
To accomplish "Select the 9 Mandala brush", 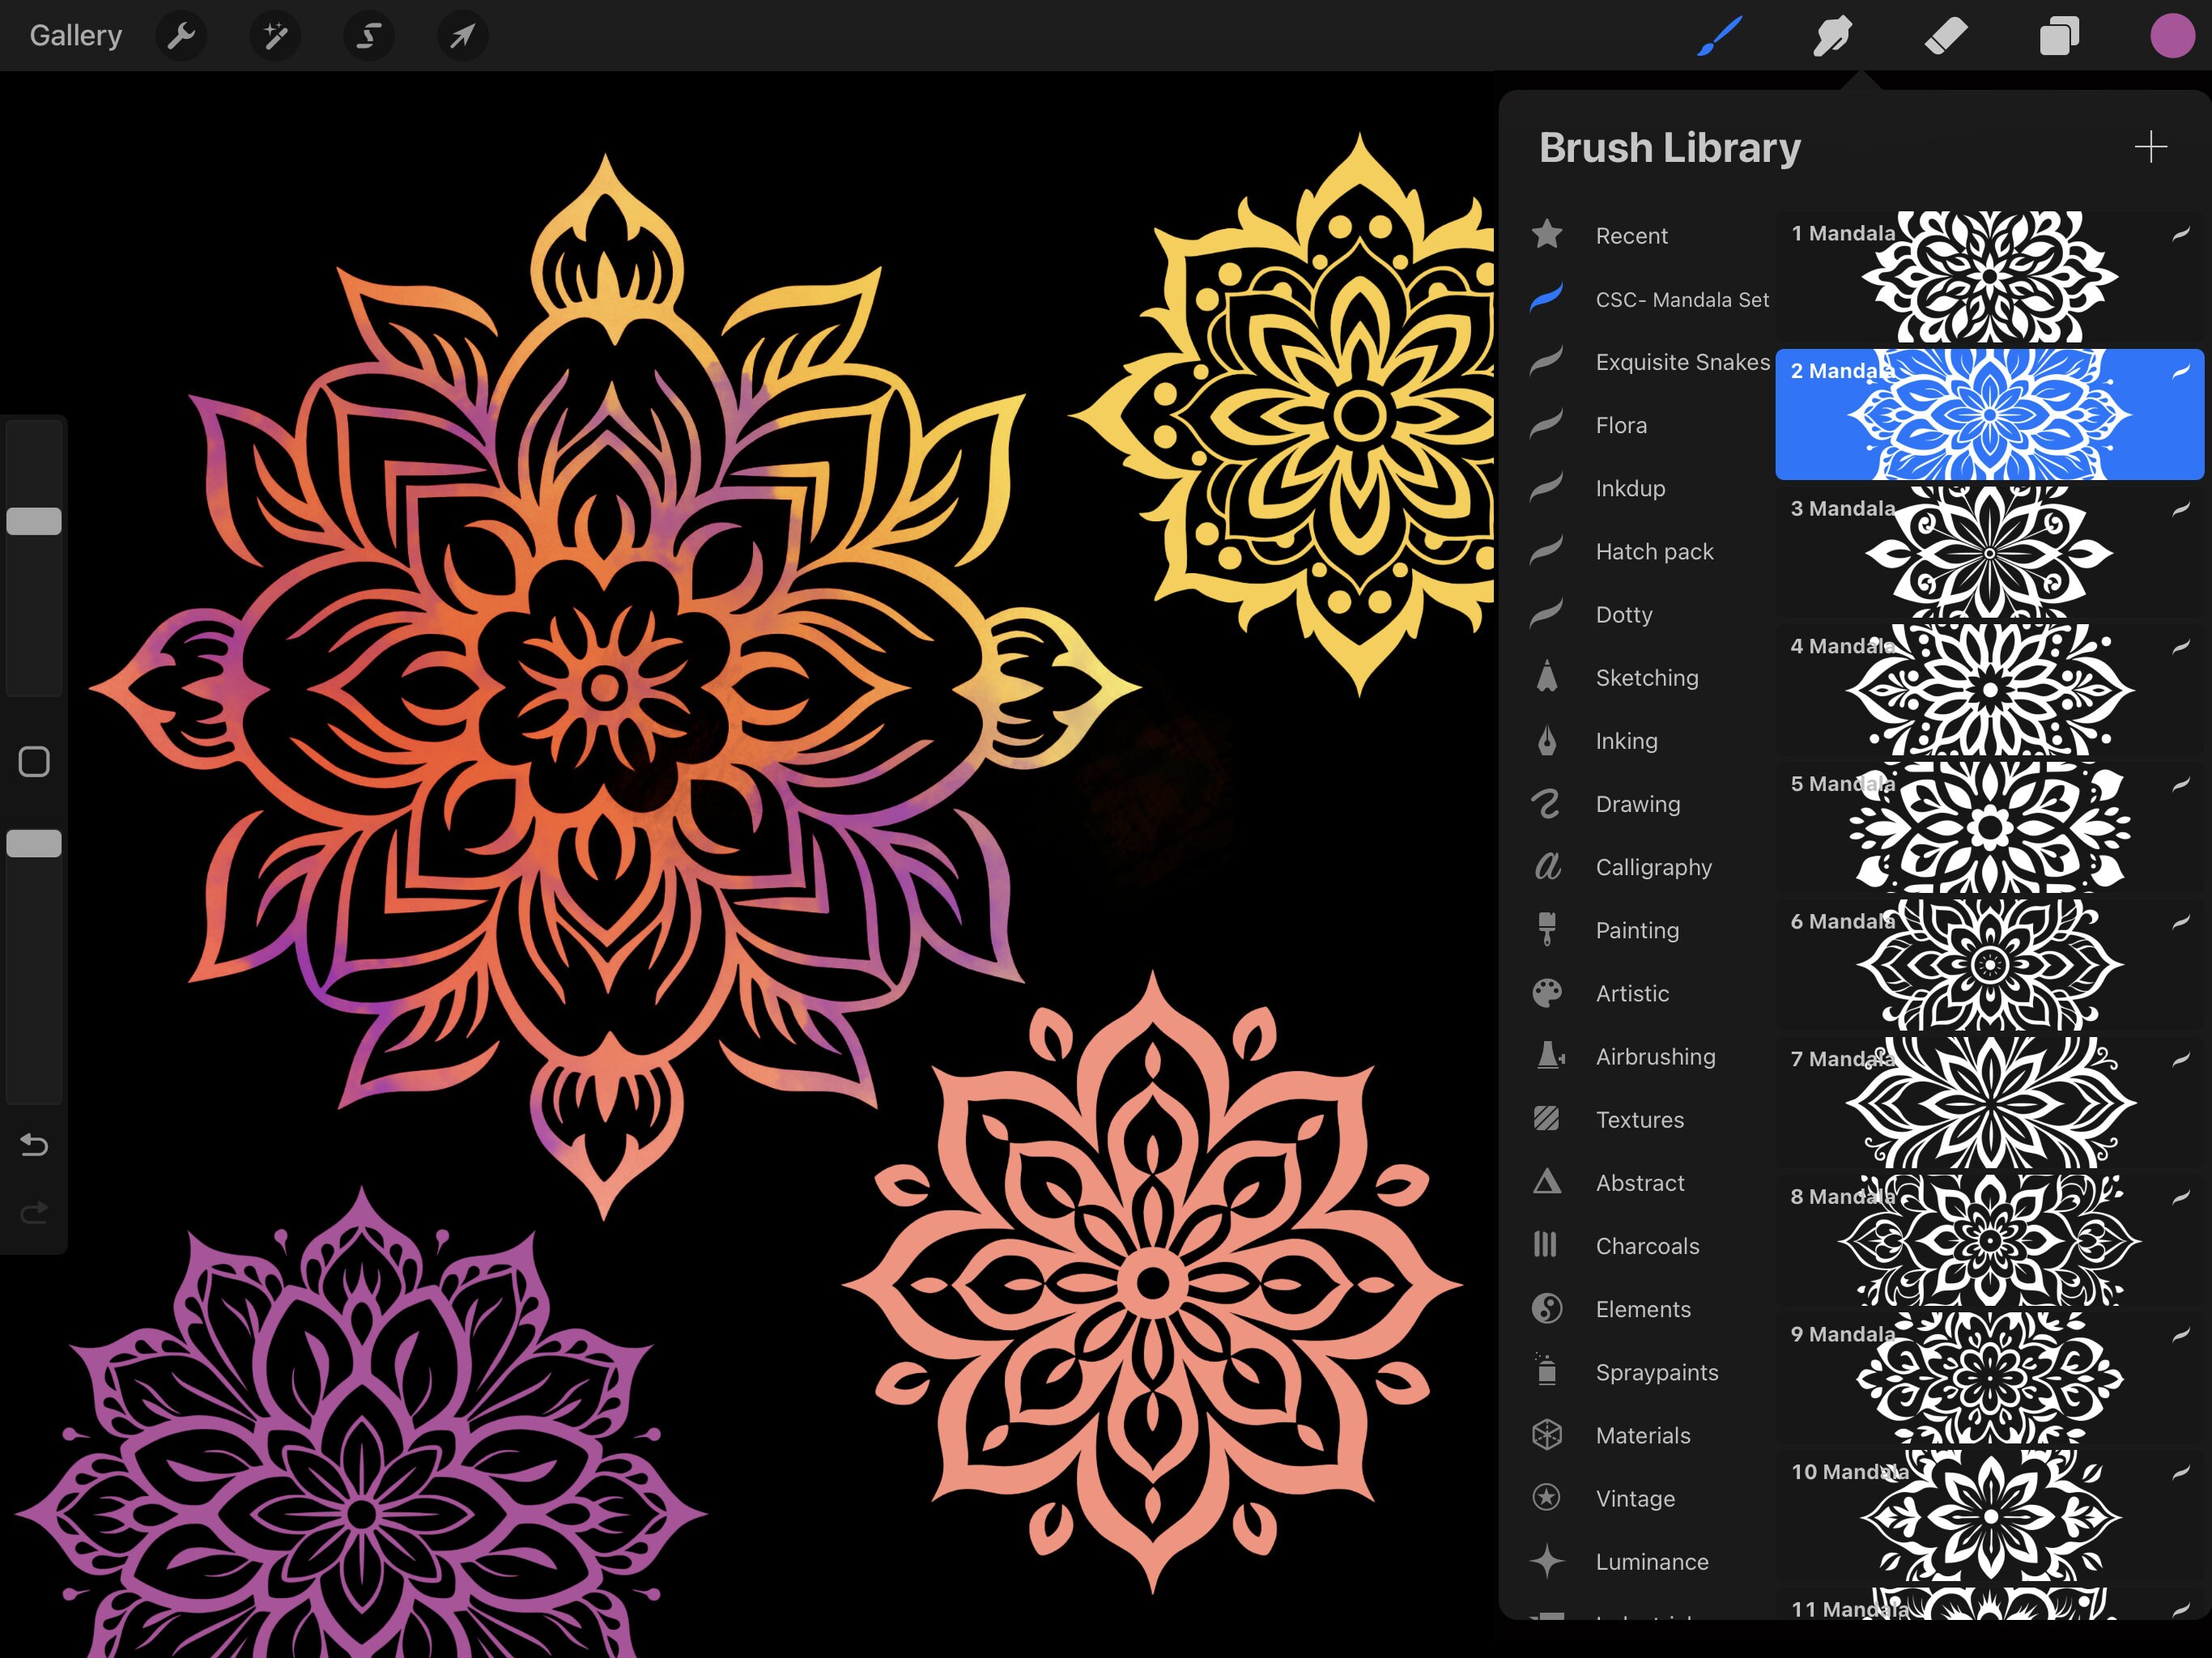I will coord(1990,1378).
